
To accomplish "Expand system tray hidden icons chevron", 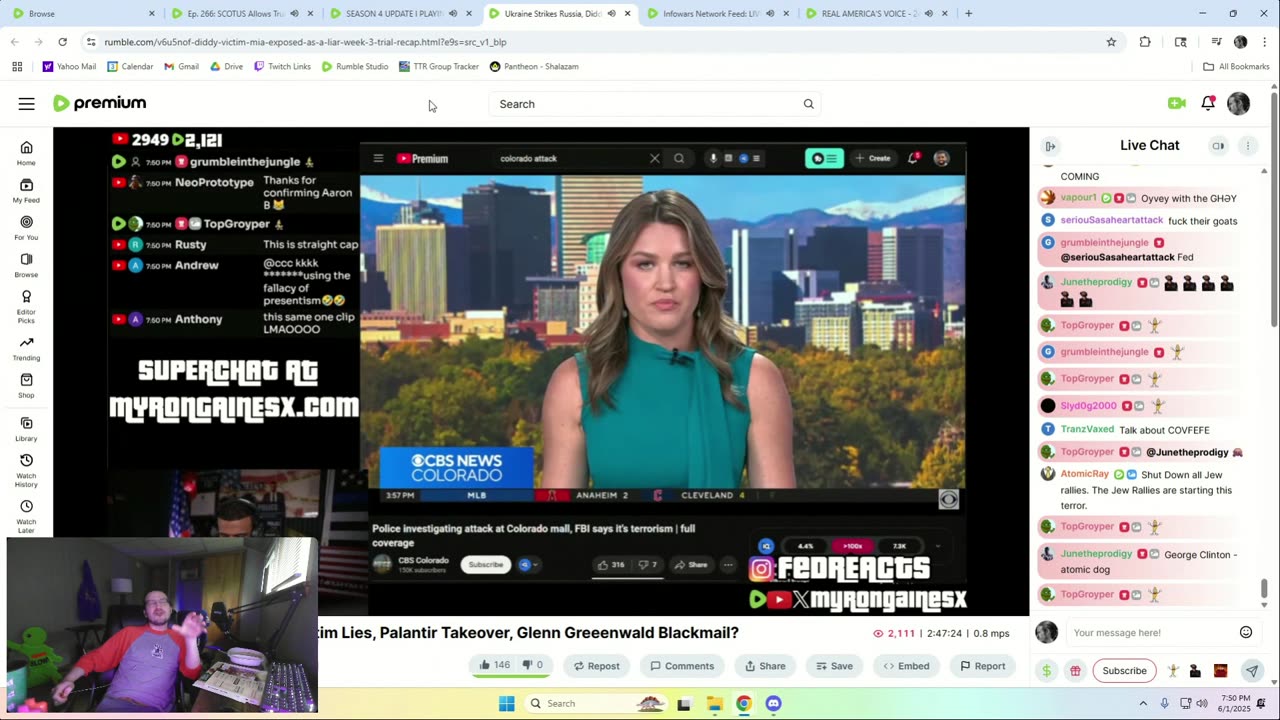I will point(1143,703).
